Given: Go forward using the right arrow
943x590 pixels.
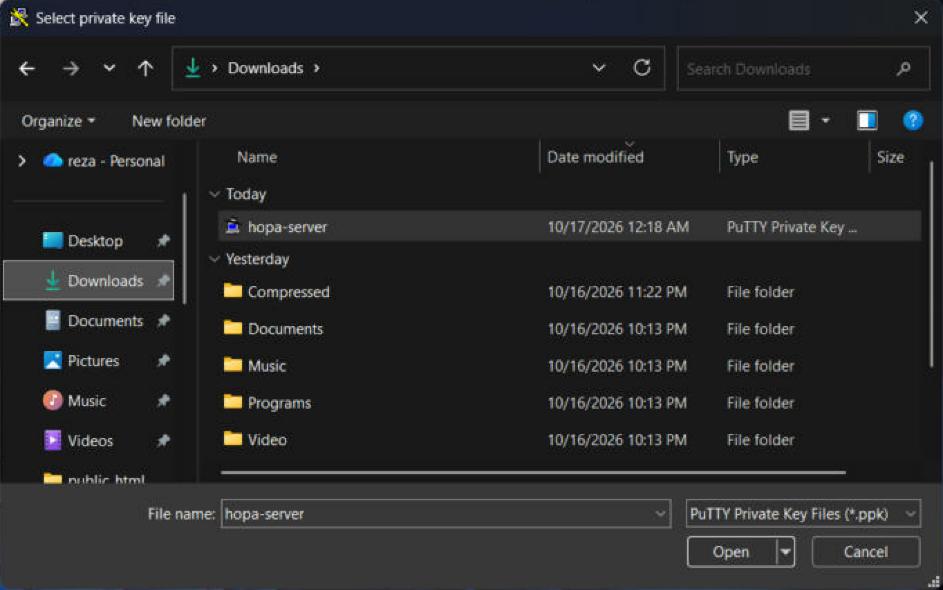Looking at the screenshot, I should click(70, 69).
